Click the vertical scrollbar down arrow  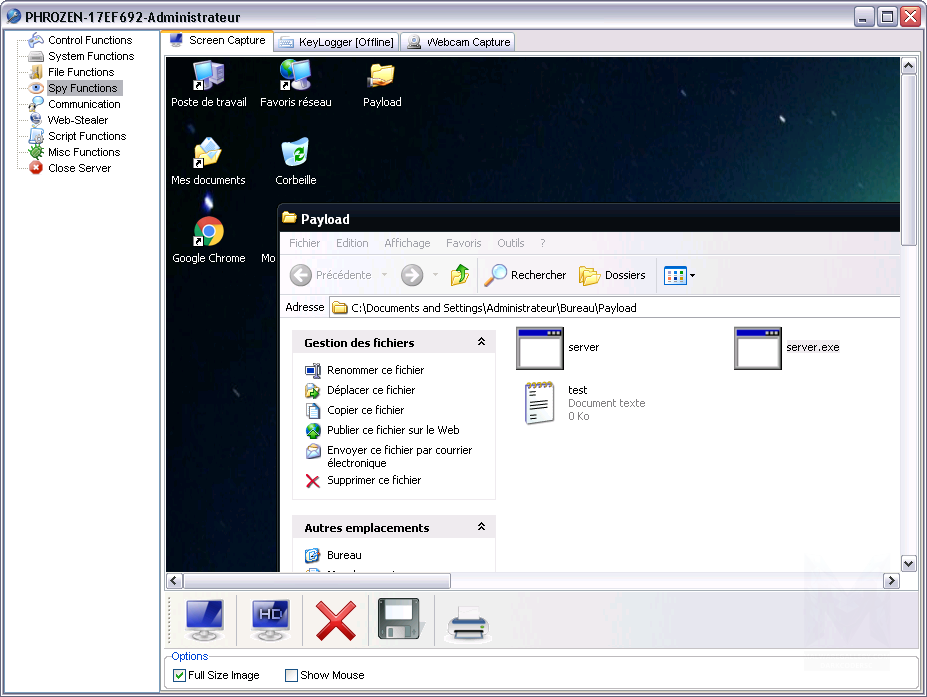(909, 563)
